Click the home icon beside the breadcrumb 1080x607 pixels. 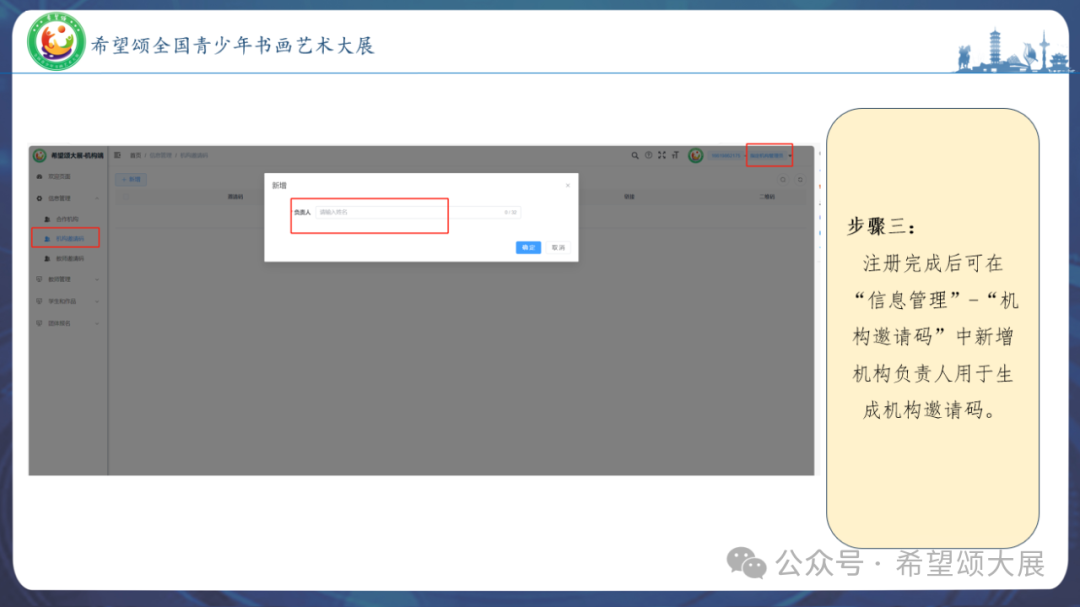pyautogui.click(x=117, y=155)
